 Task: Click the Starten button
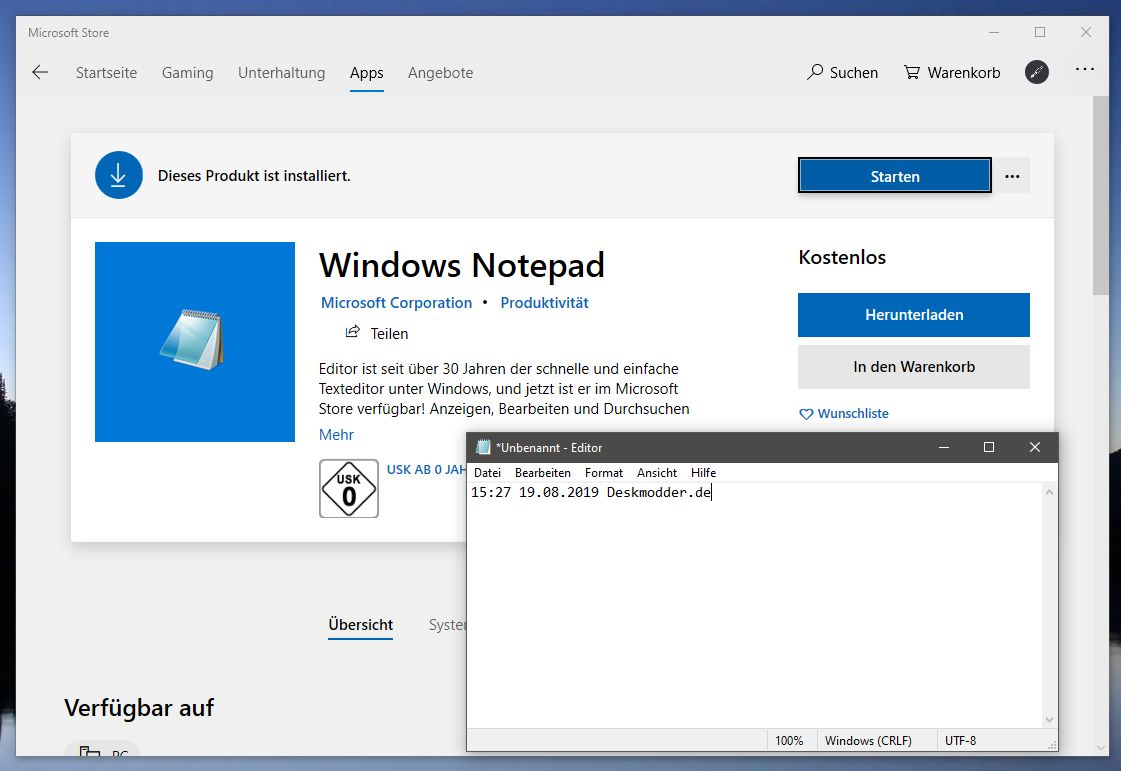[x=894, y=176]
